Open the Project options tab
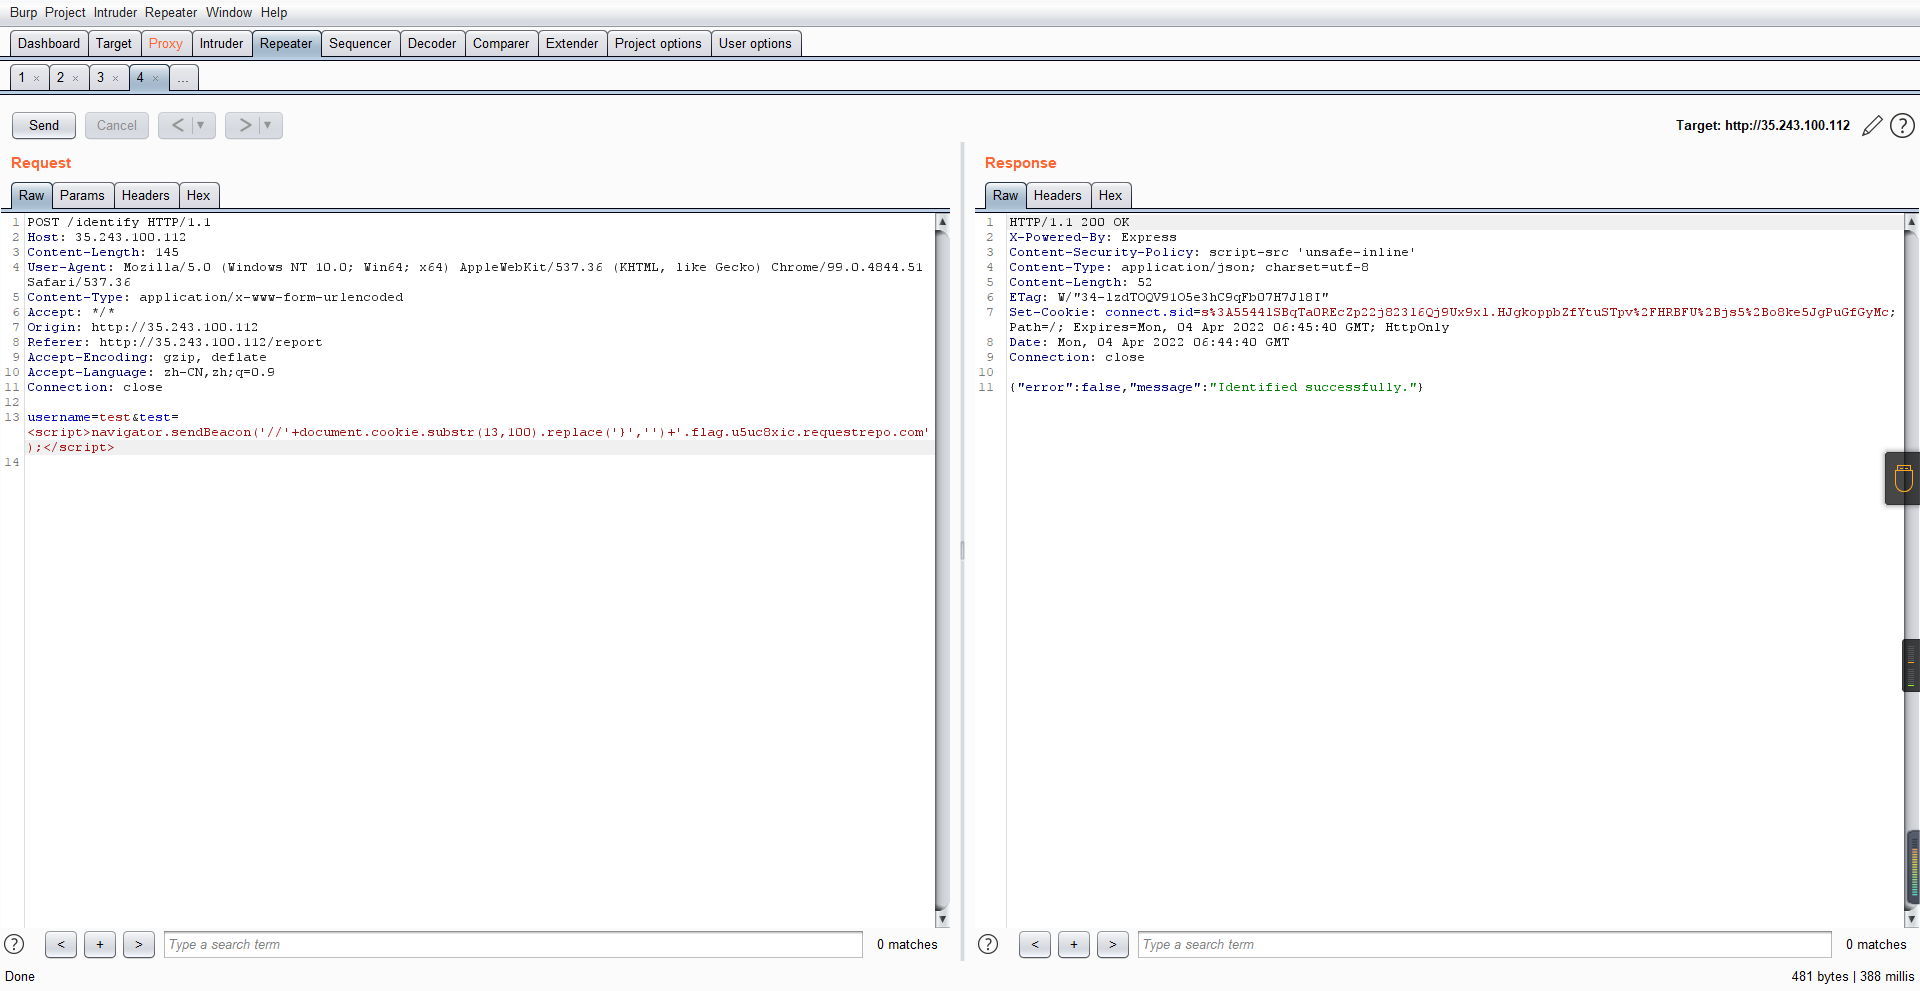 pyautogui.click(x=658, y=43)
